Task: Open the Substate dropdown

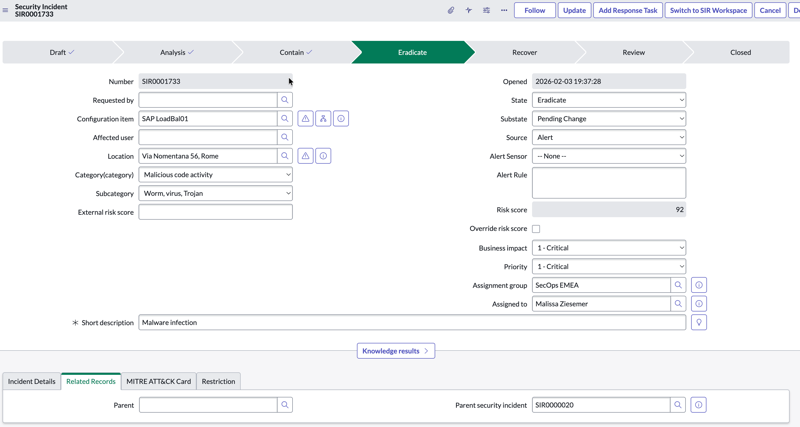Action: click(609, 119)
